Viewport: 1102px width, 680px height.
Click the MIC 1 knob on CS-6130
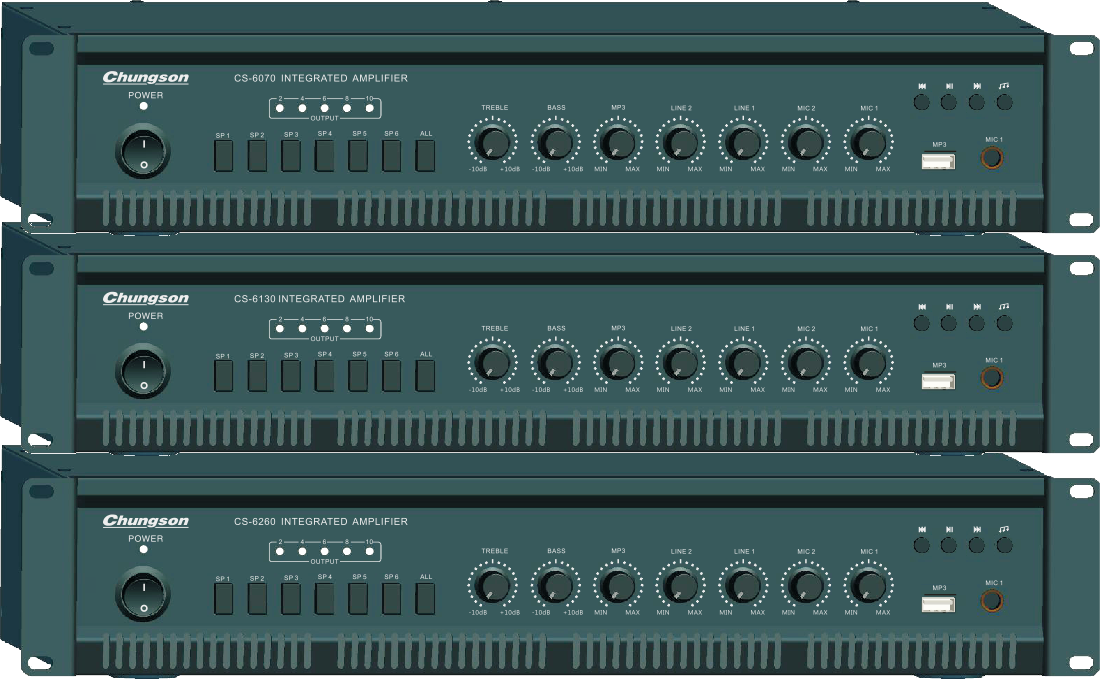(869, 363)
